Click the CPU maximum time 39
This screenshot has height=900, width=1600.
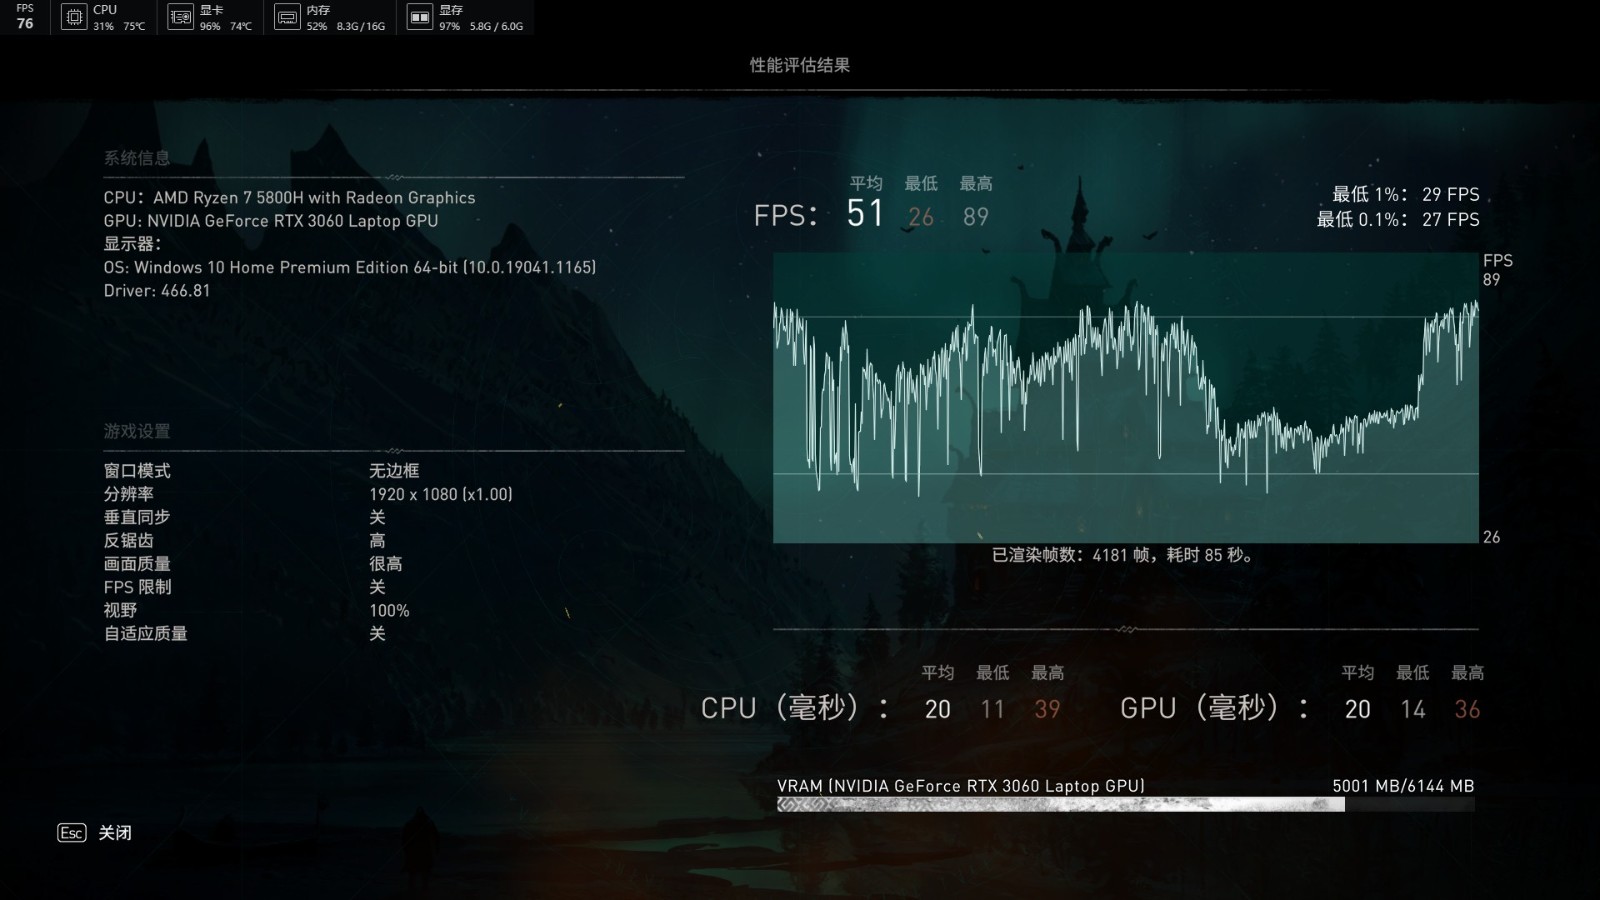click(x=1047, y=709)
